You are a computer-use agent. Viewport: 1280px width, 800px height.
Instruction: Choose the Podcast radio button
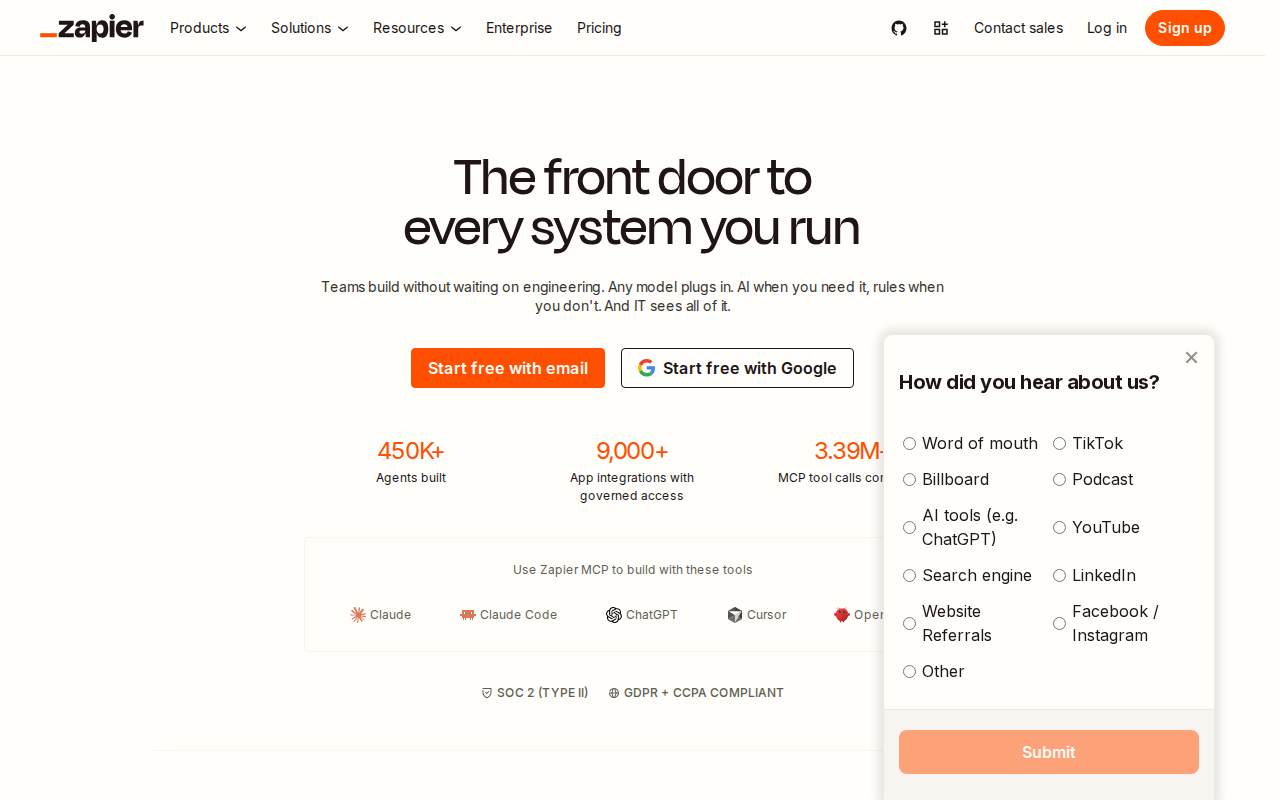click(1059, 479)
